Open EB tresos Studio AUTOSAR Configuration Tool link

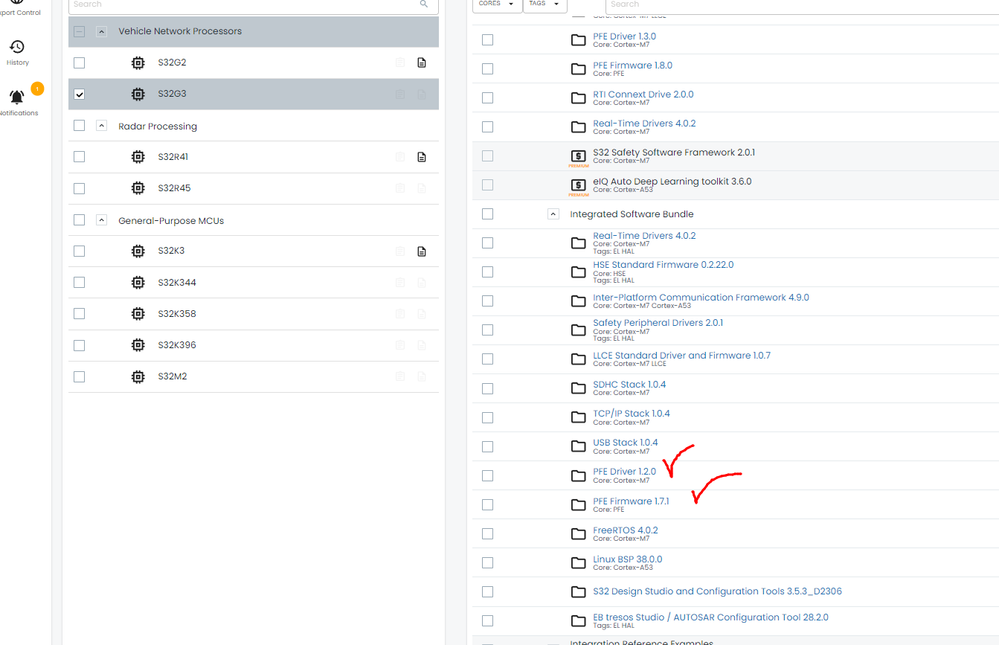tap(710, 617)
